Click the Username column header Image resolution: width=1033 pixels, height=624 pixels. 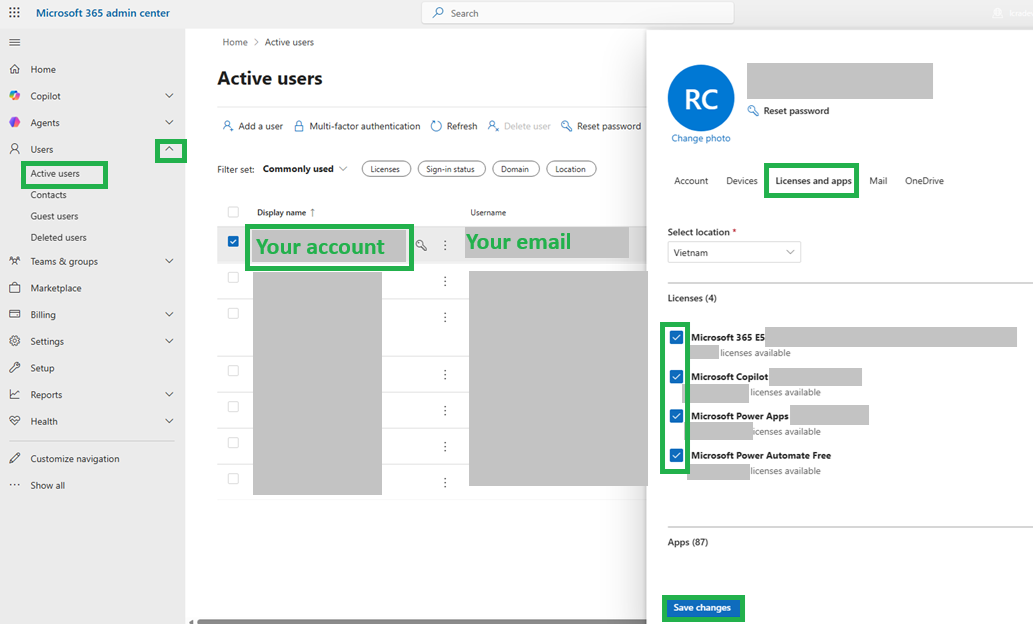[x=488, y=212]
